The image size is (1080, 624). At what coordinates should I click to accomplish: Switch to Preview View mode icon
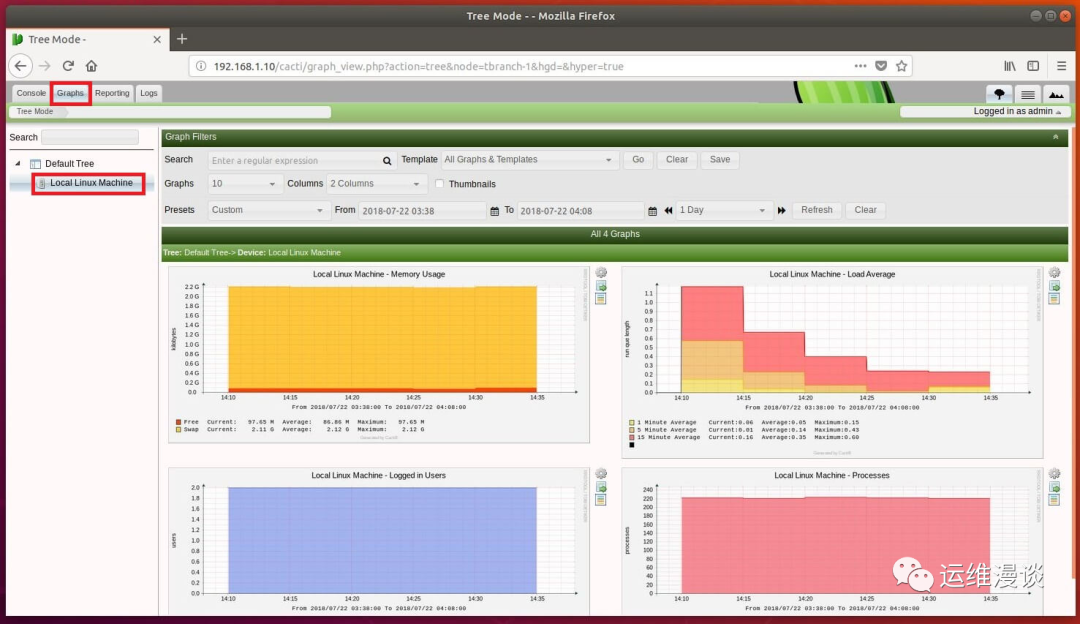click(1056, 94)
